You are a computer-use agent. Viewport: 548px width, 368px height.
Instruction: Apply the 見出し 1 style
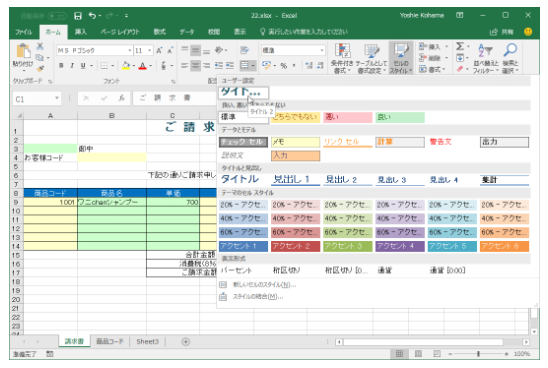(x=295, y=180)
